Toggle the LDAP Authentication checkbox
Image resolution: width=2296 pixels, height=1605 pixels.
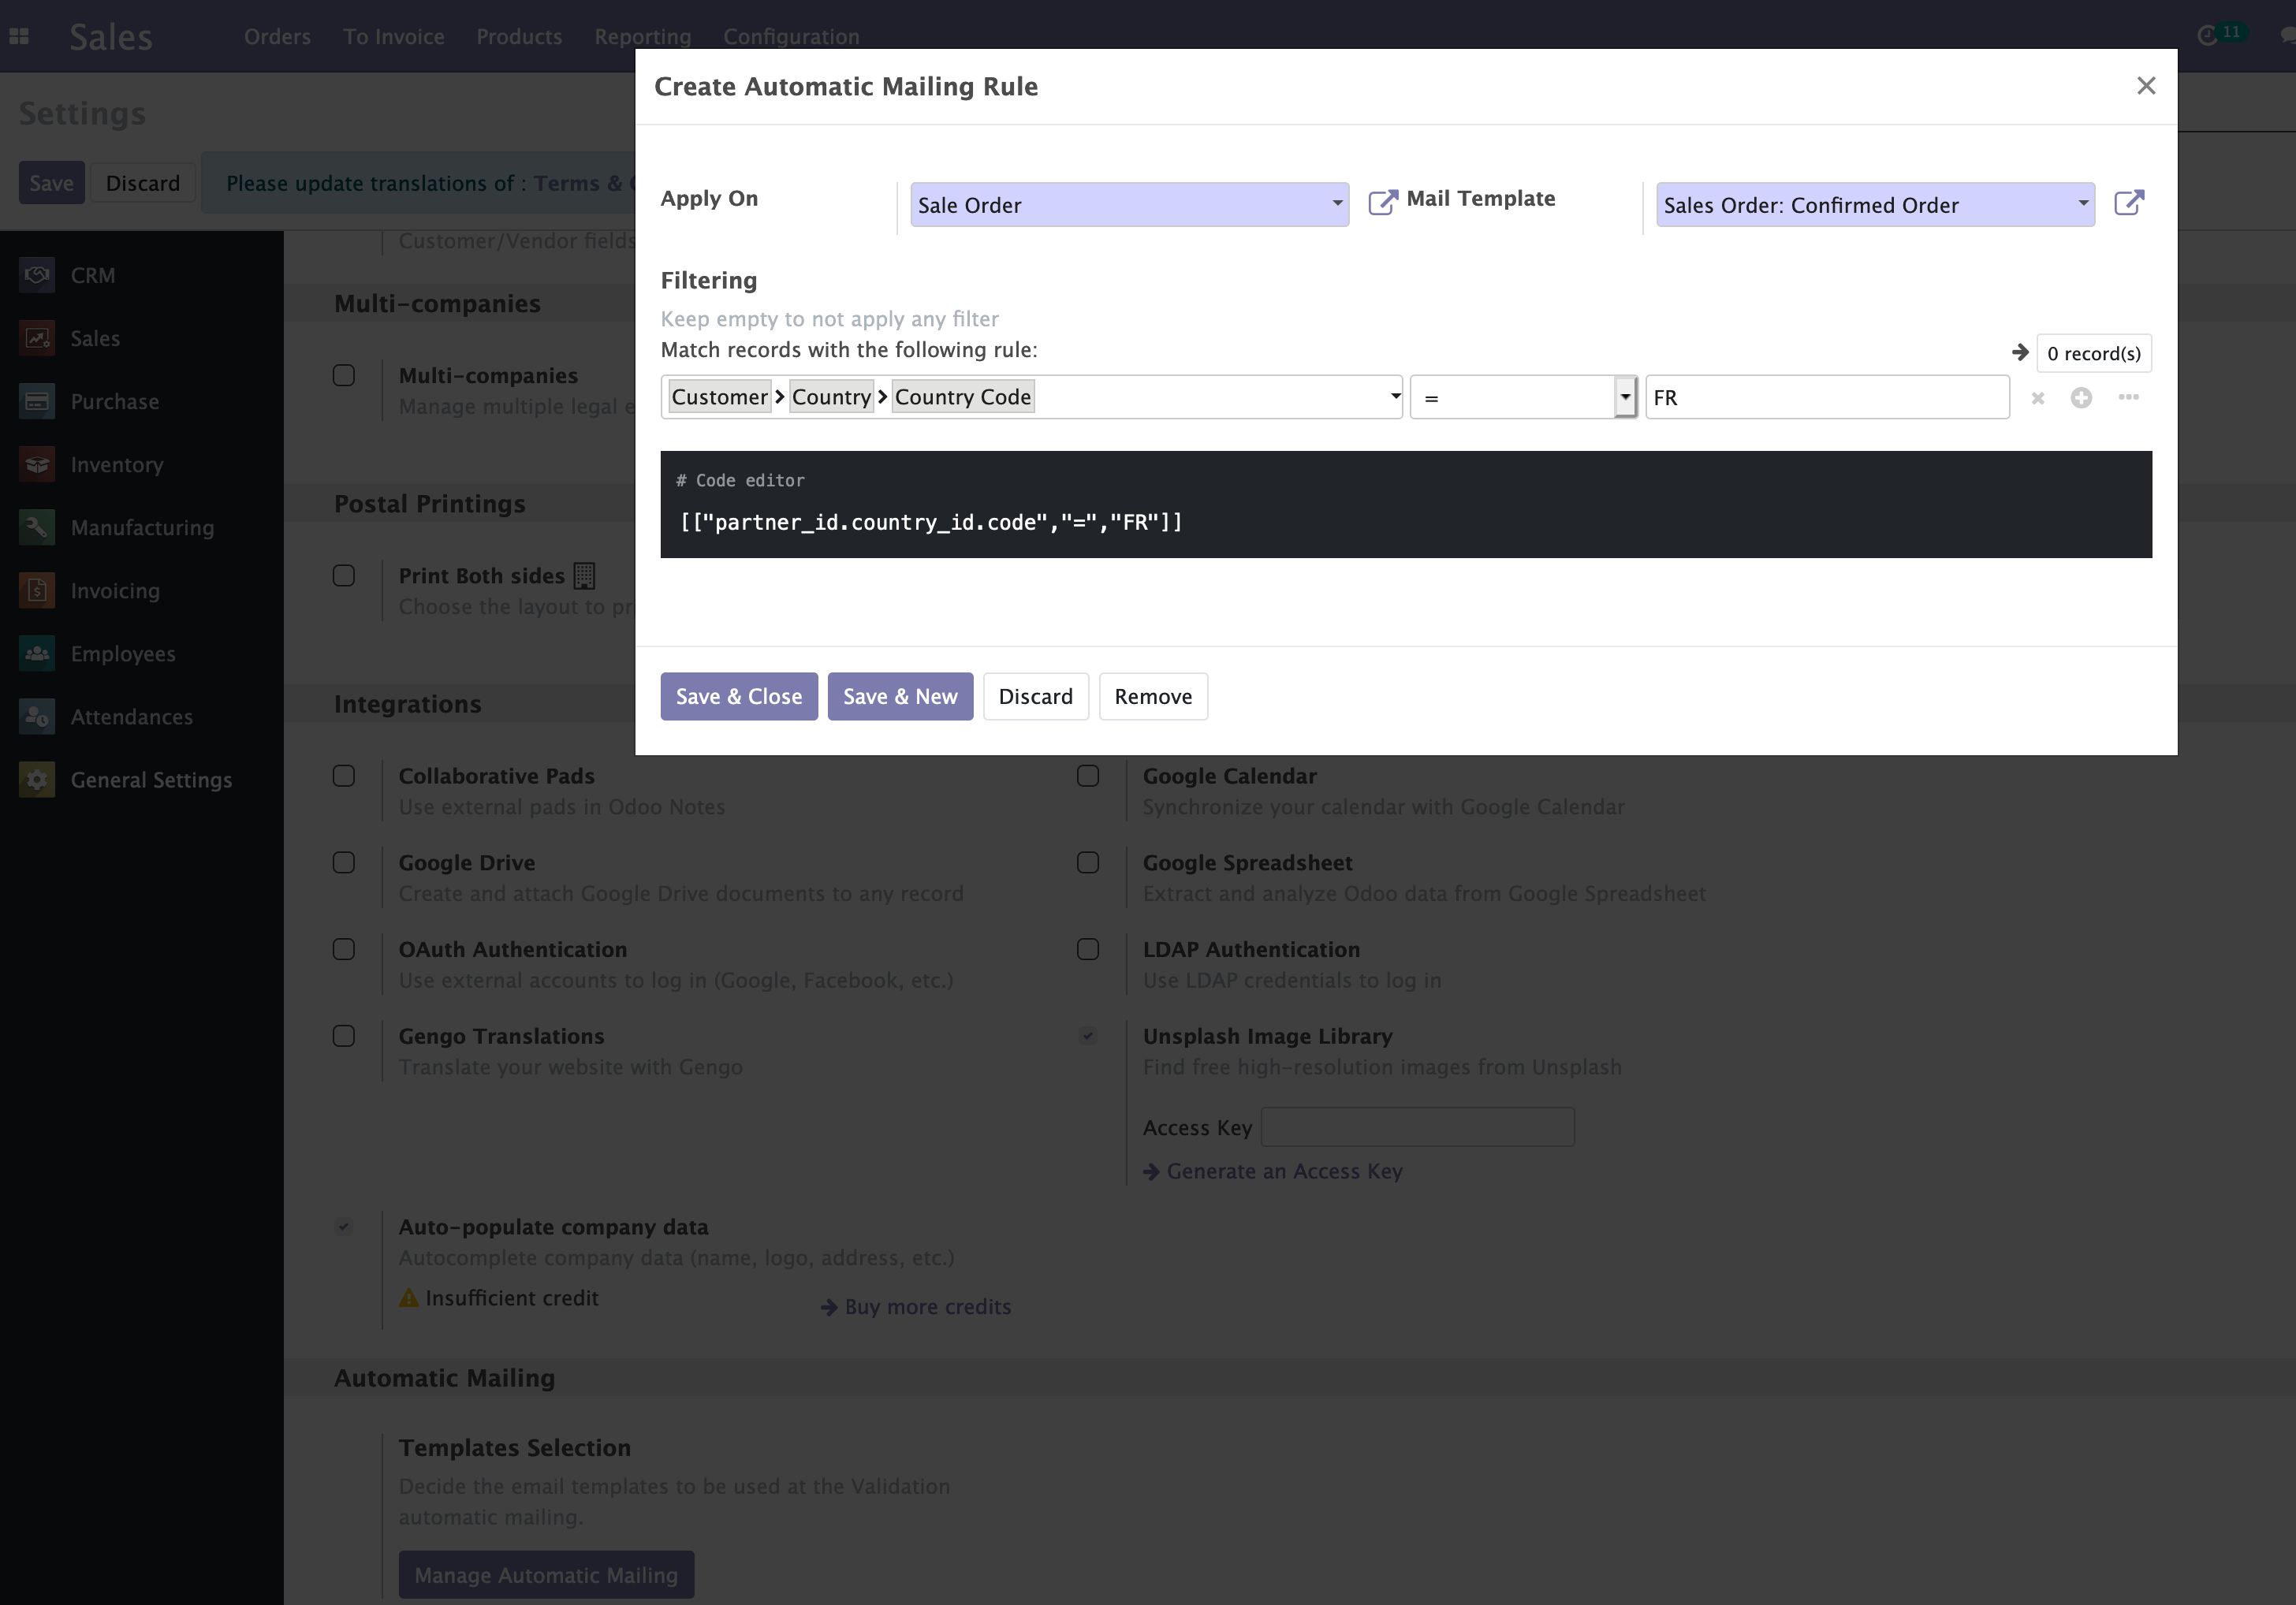[1088, 950]
